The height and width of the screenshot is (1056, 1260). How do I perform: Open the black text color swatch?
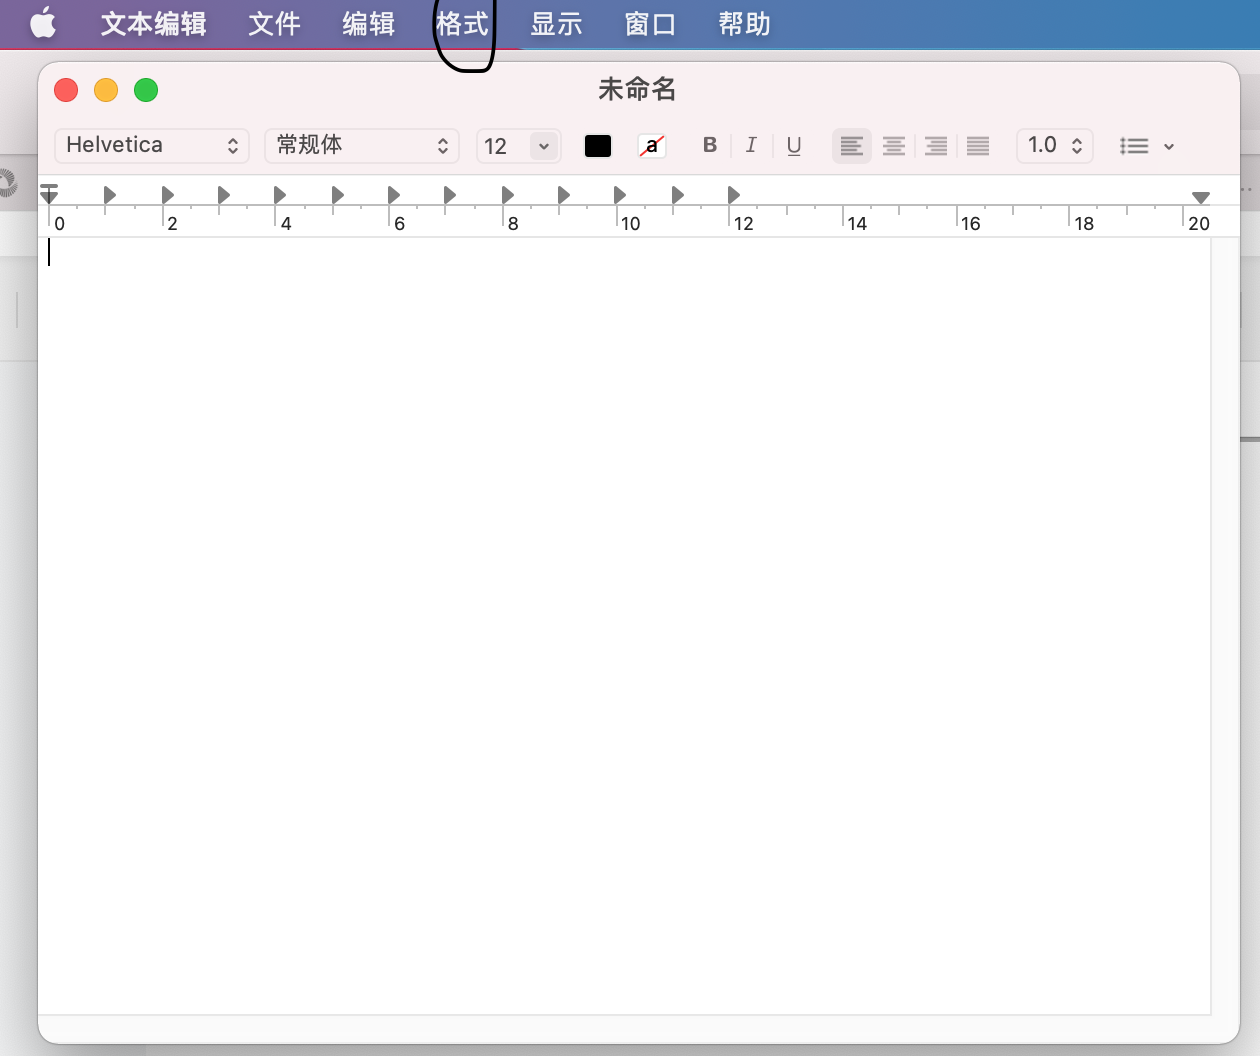tap(598, 146)
